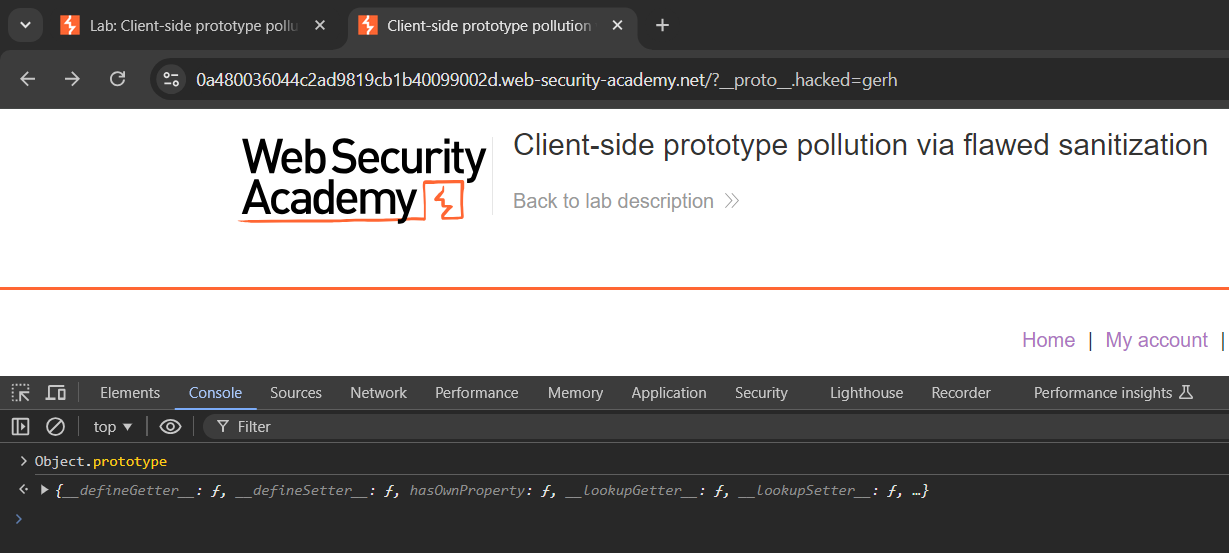The height and width of the screenshot is (553, 1229).
Task: Open the site information icon in address bar
Action: tap(171, 79)
